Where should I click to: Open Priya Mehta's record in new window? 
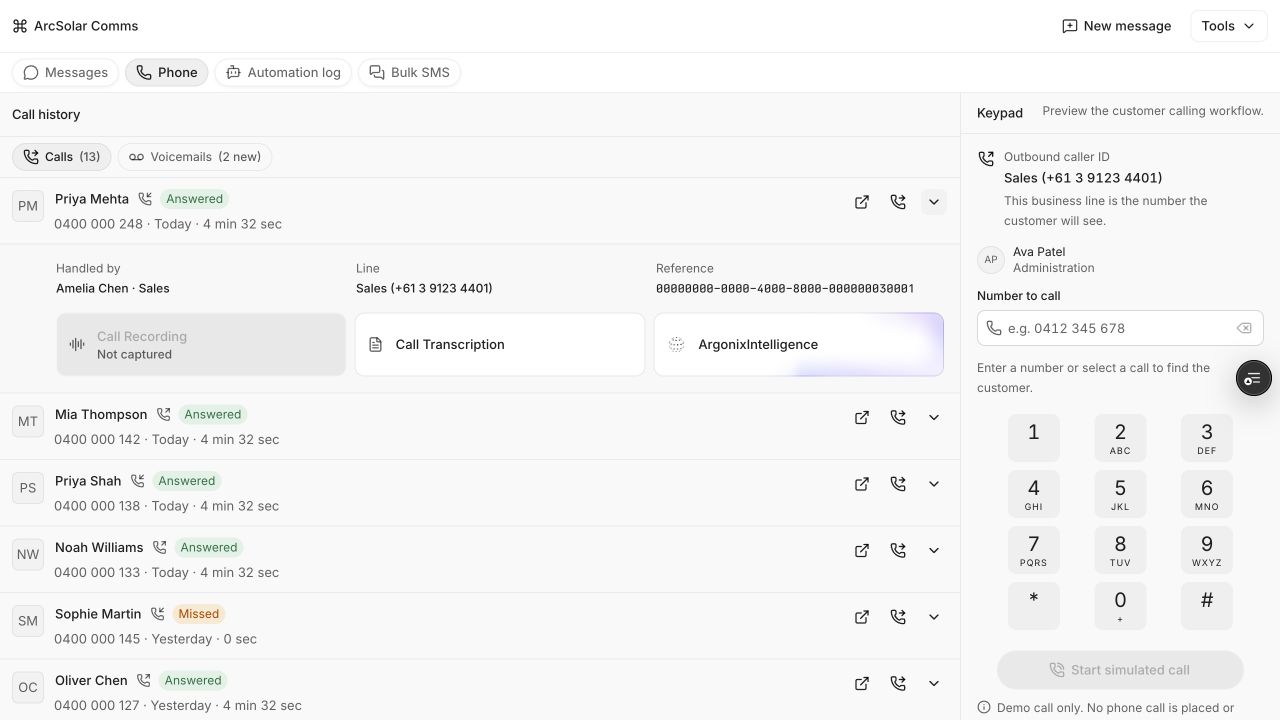point(862,202)
